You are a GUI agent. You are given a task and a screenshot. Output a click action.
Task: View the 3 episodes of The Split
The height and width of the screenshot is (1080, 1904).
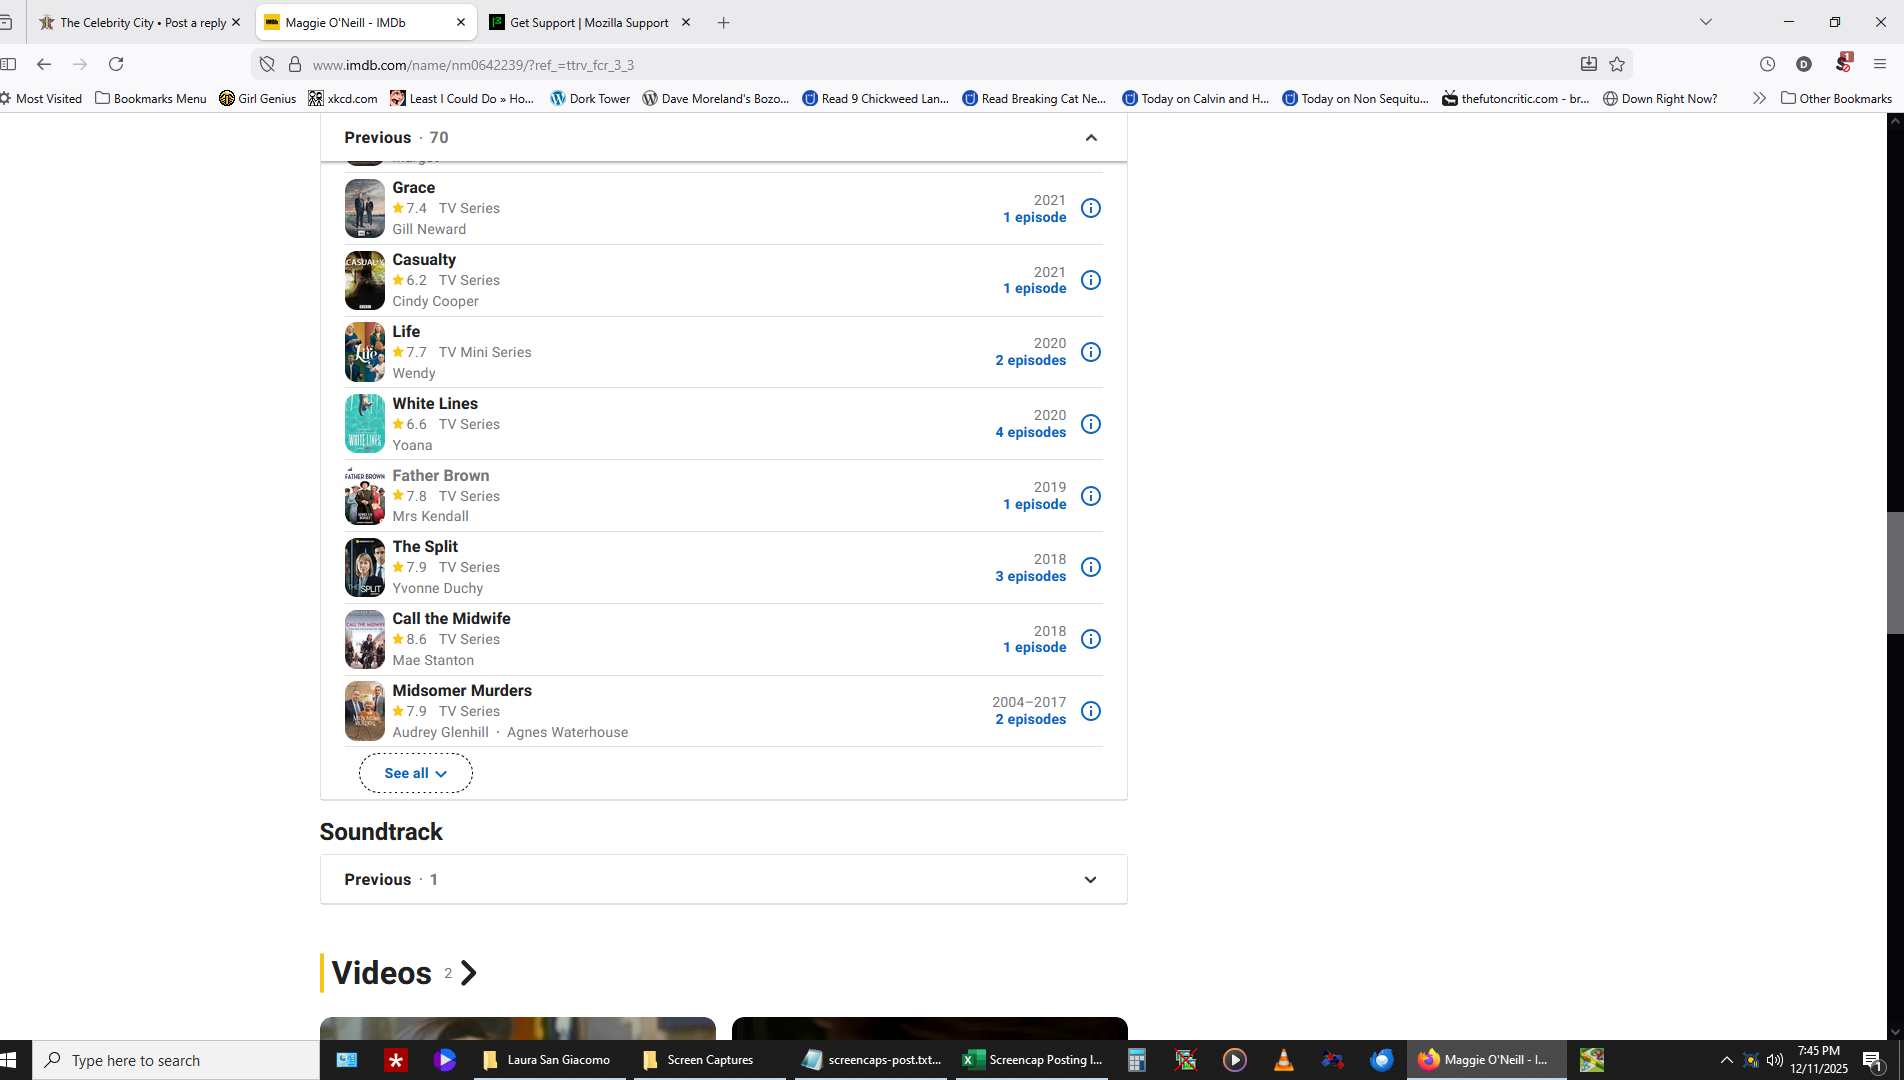coord(1030,576)
